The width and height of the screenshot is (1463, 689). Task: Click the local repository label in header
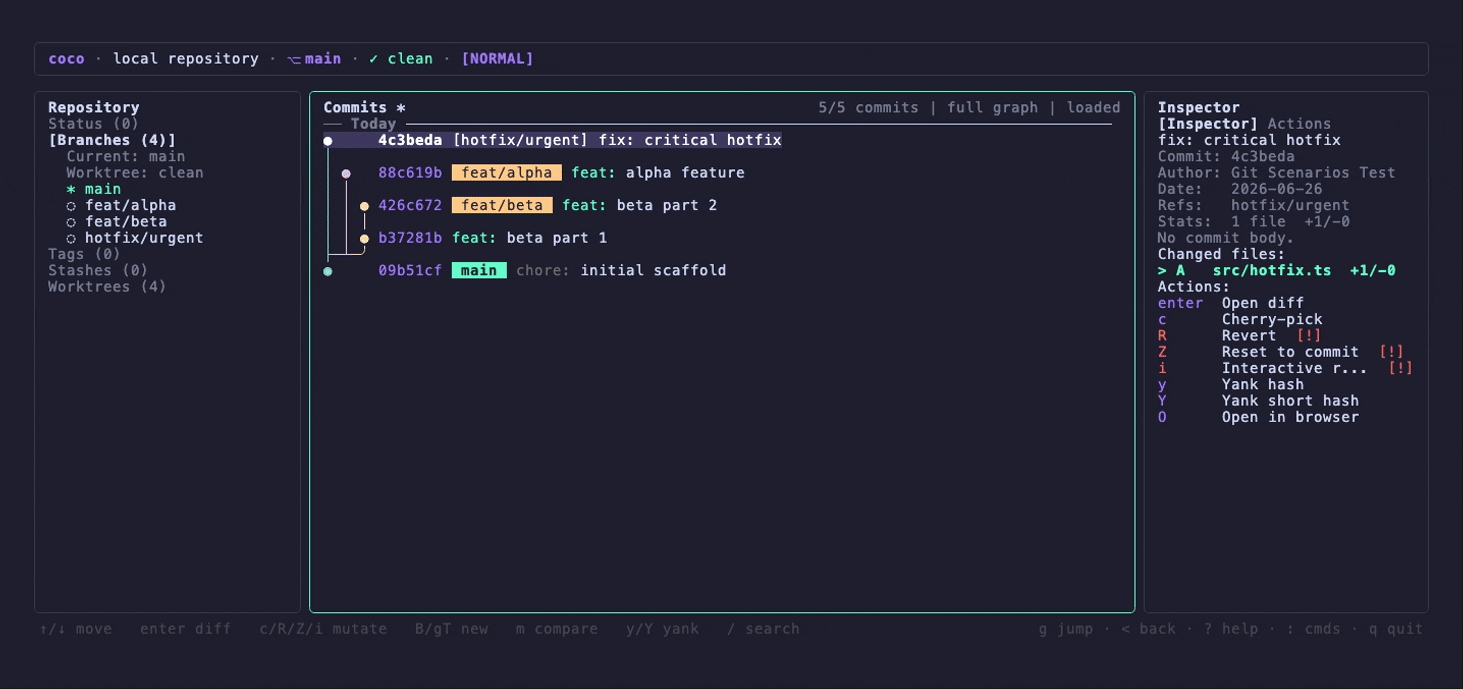[x=185, y=59]
